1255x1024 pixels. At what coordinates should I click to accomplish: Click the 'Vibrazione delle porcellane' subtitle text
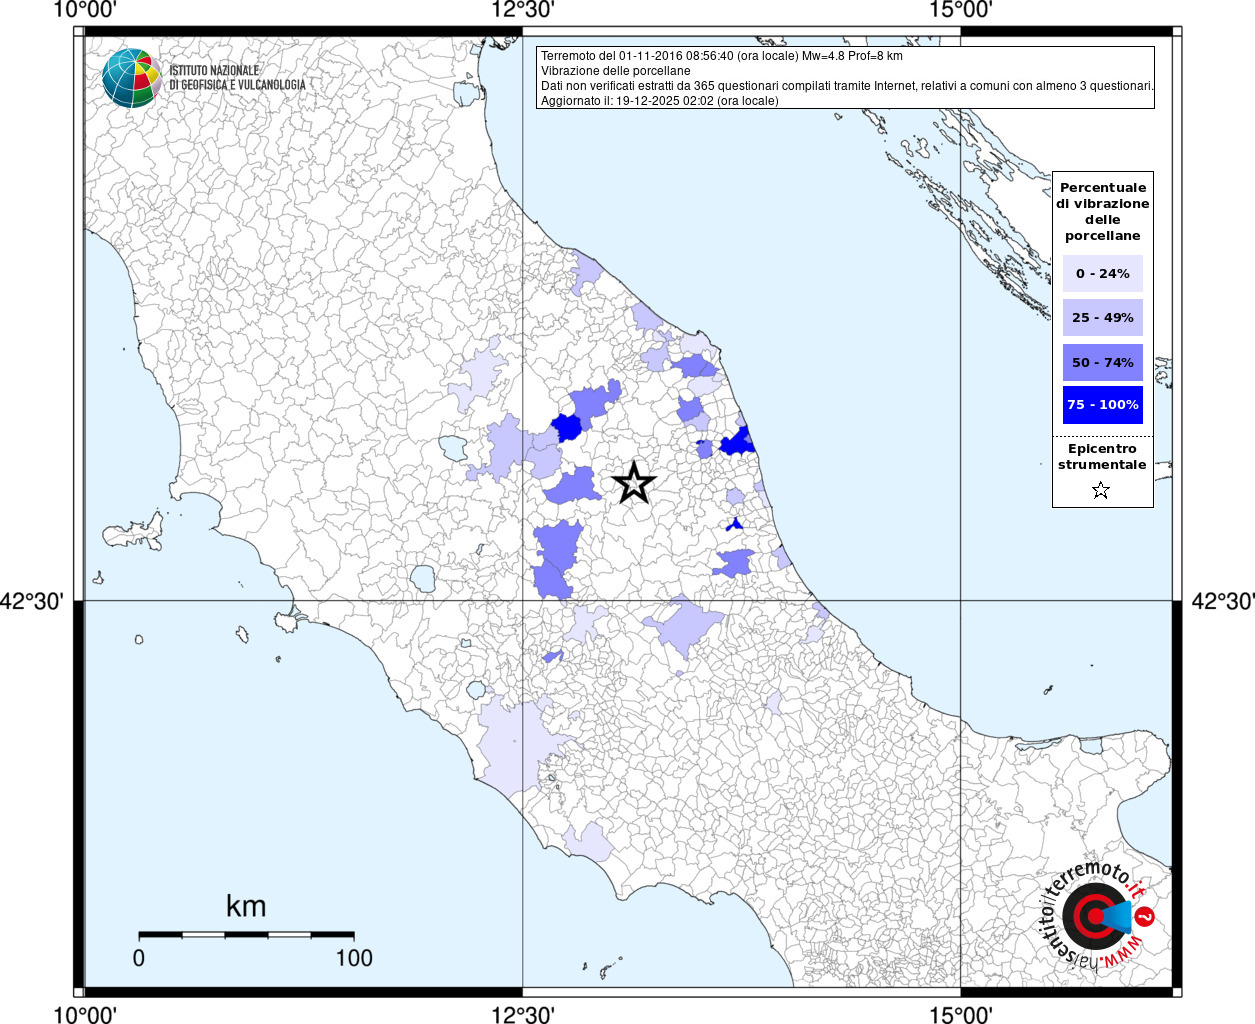[615, 71]
